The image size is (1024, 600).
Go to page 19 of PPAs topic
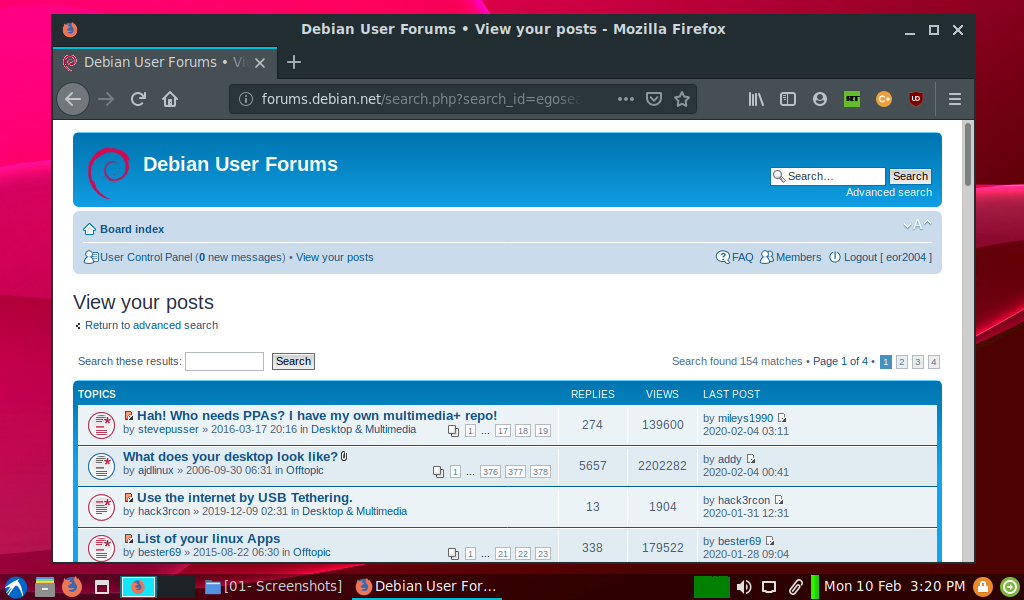pyautogui.click(x=543, y=431)
